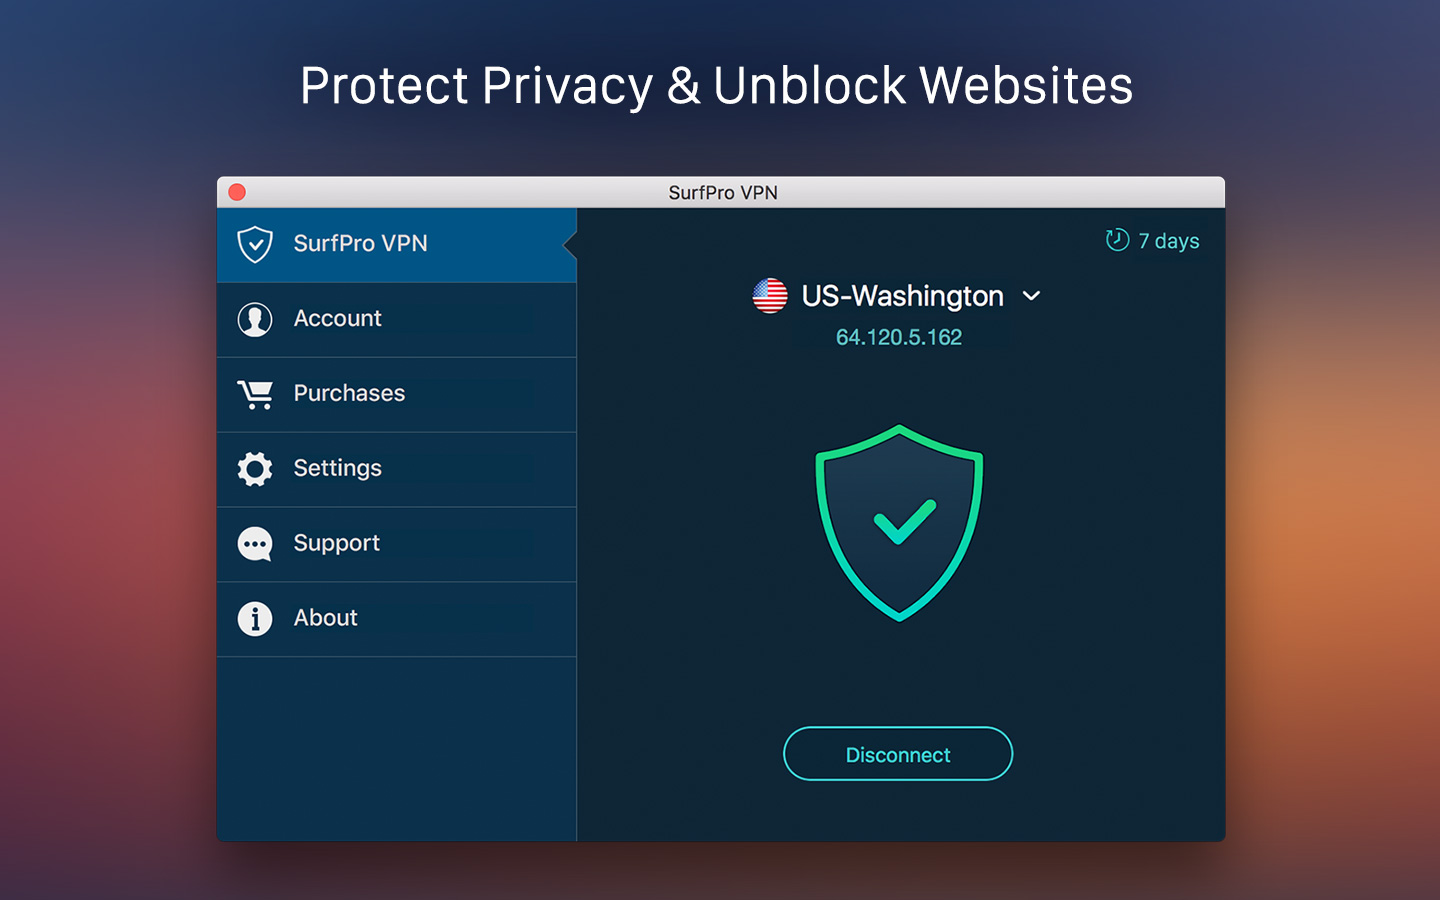Switch to the Purchases section
Image resolution: width=1440 pixels, height=900 pixels.
click(397, 395)
